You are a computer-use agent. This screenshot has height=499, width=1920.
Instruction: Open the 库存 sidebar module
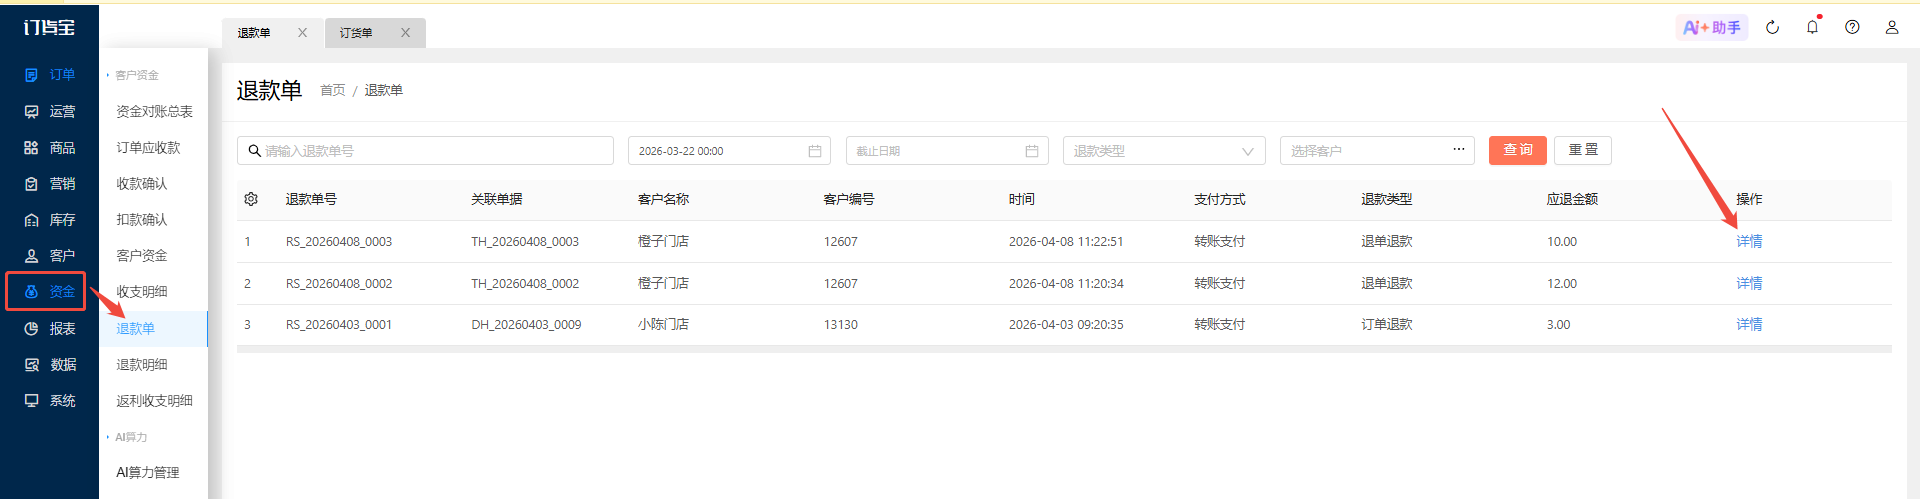point(50,219)
